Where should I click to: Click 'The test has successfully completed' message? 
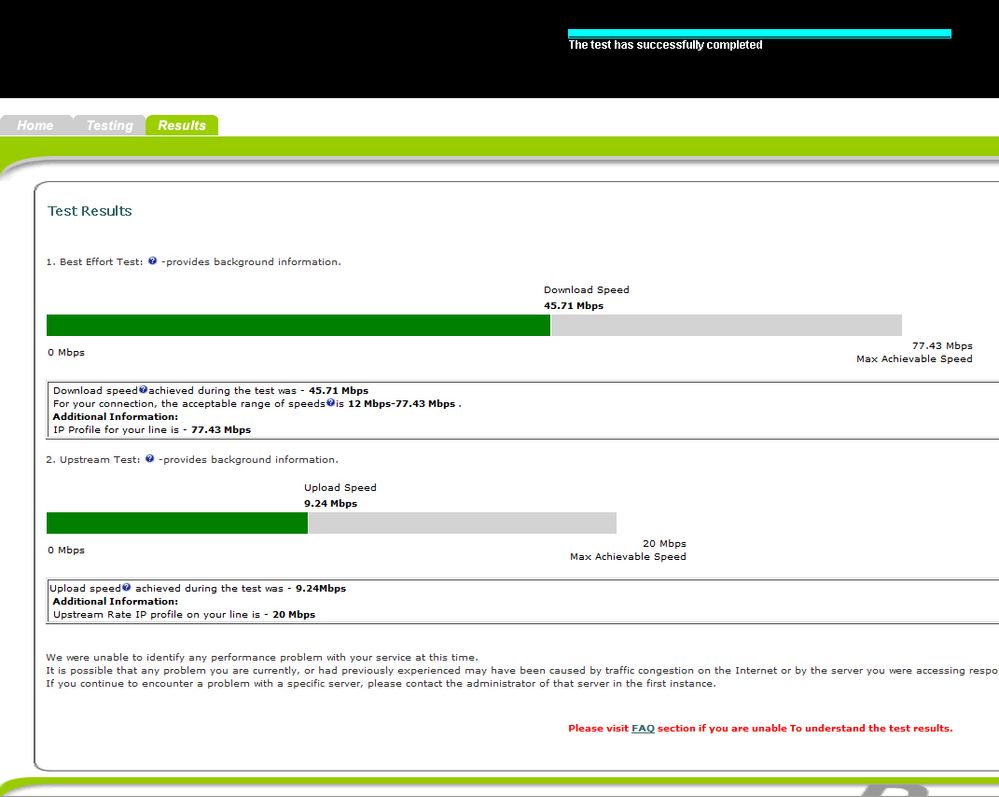tap(665, 45)
